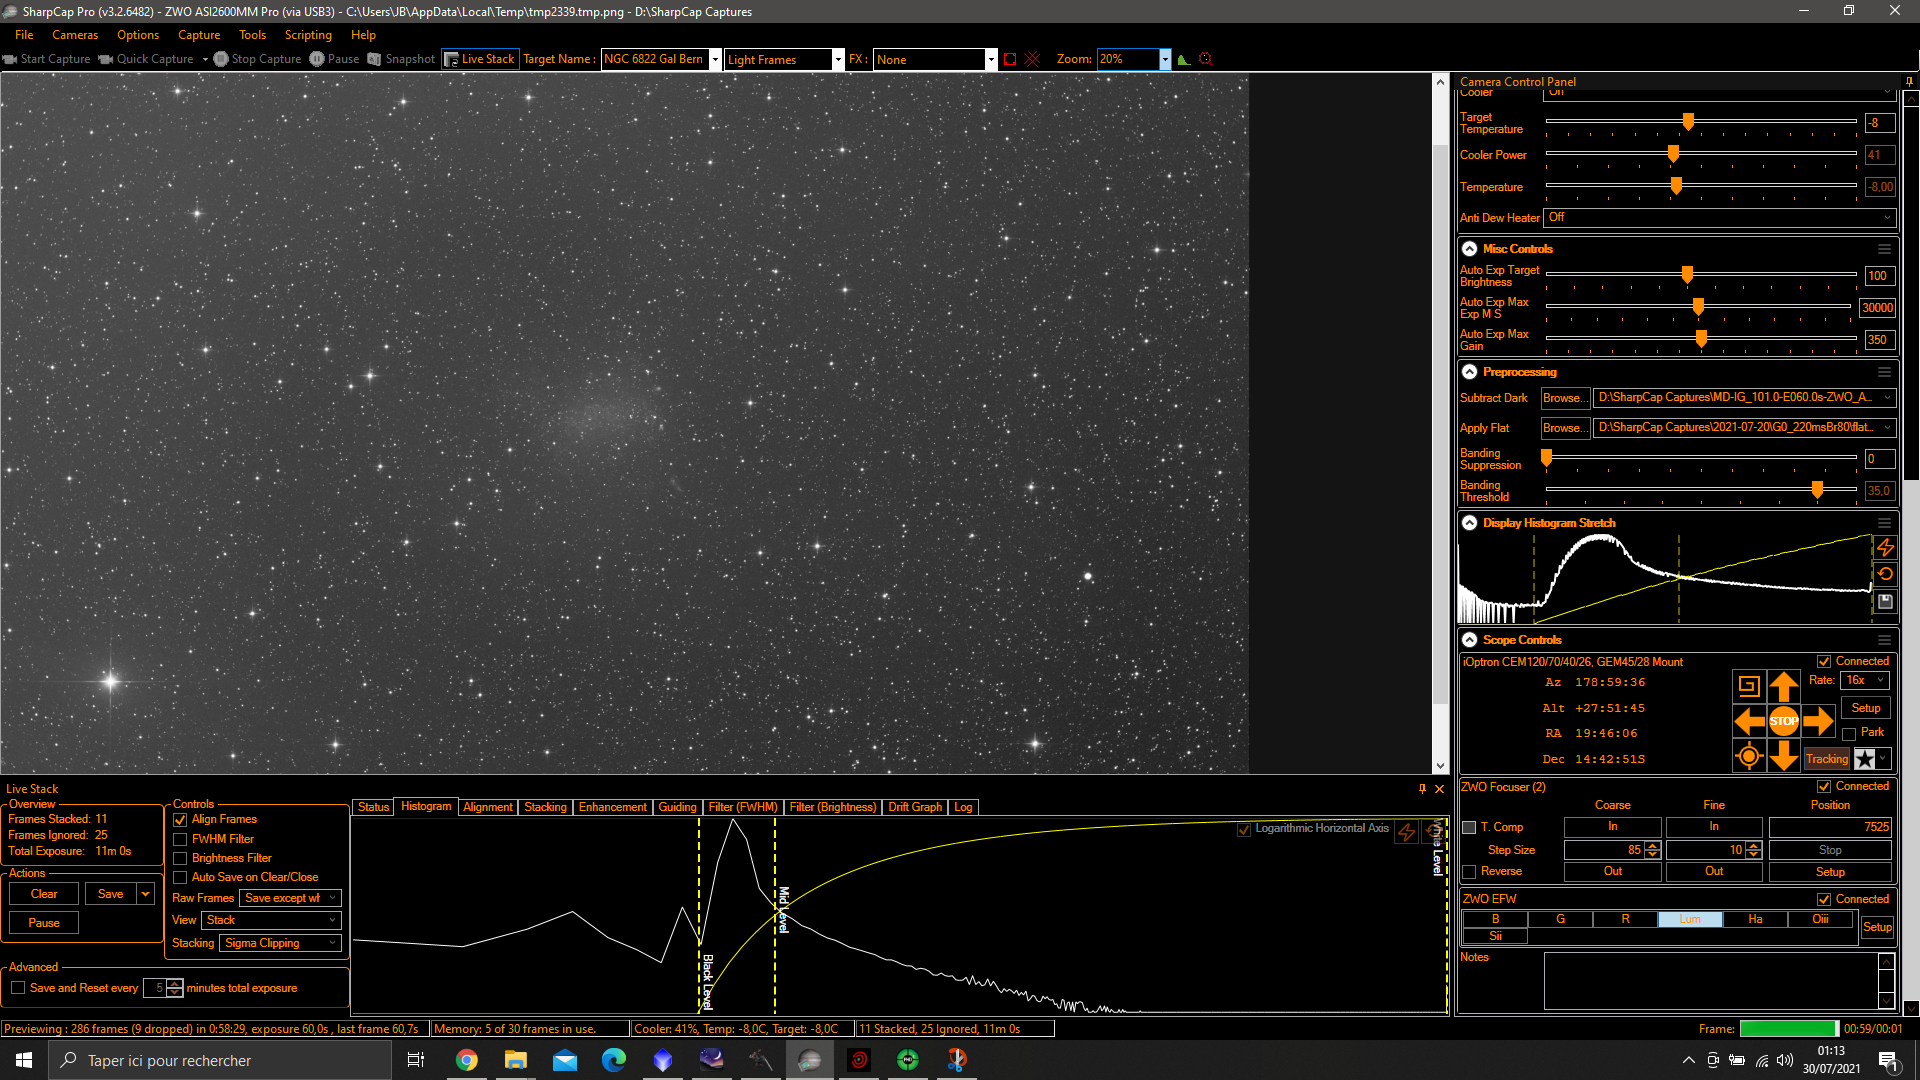
Task: Close the Live Stack panel
Action: pyautogui.click(x=1440, y=789)
